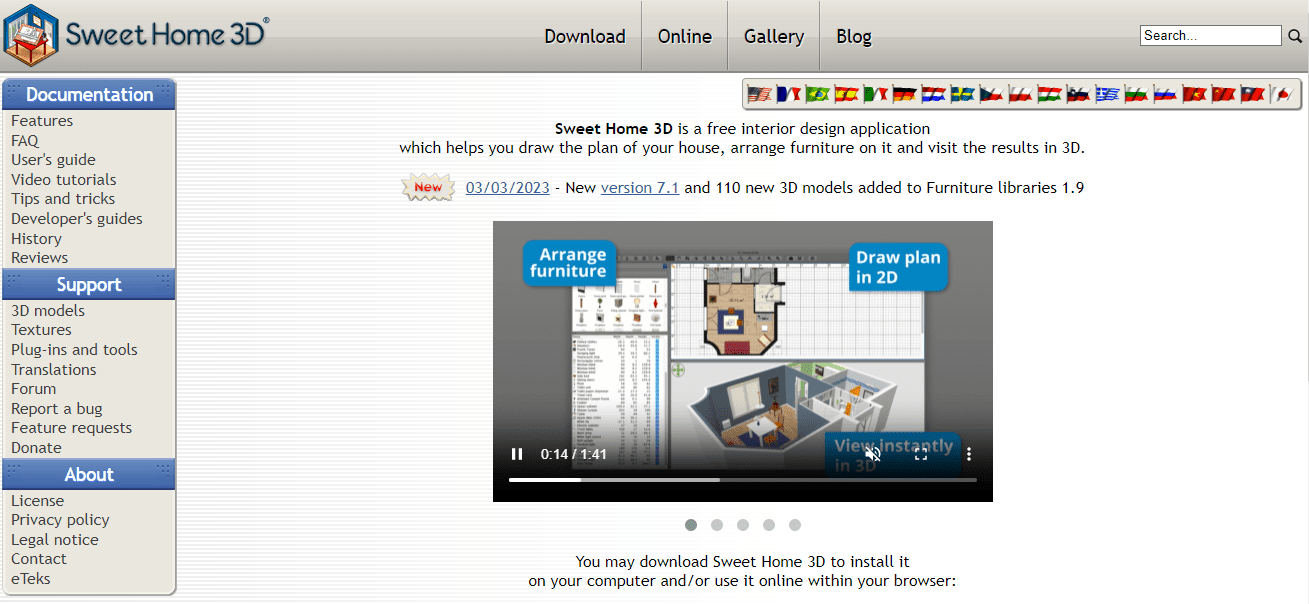Open the 03/03/2023 news link
1309x604 pixels.
coord(507,187)
